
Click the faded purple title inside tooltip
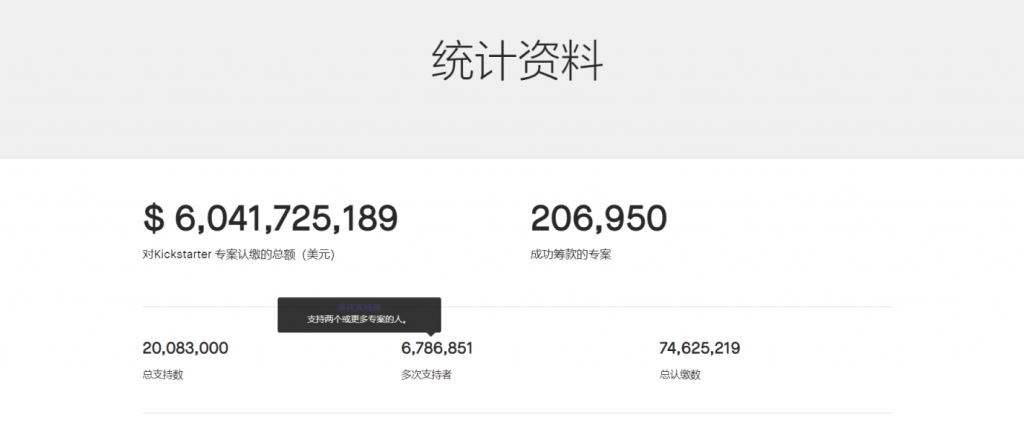pos(359,308)
